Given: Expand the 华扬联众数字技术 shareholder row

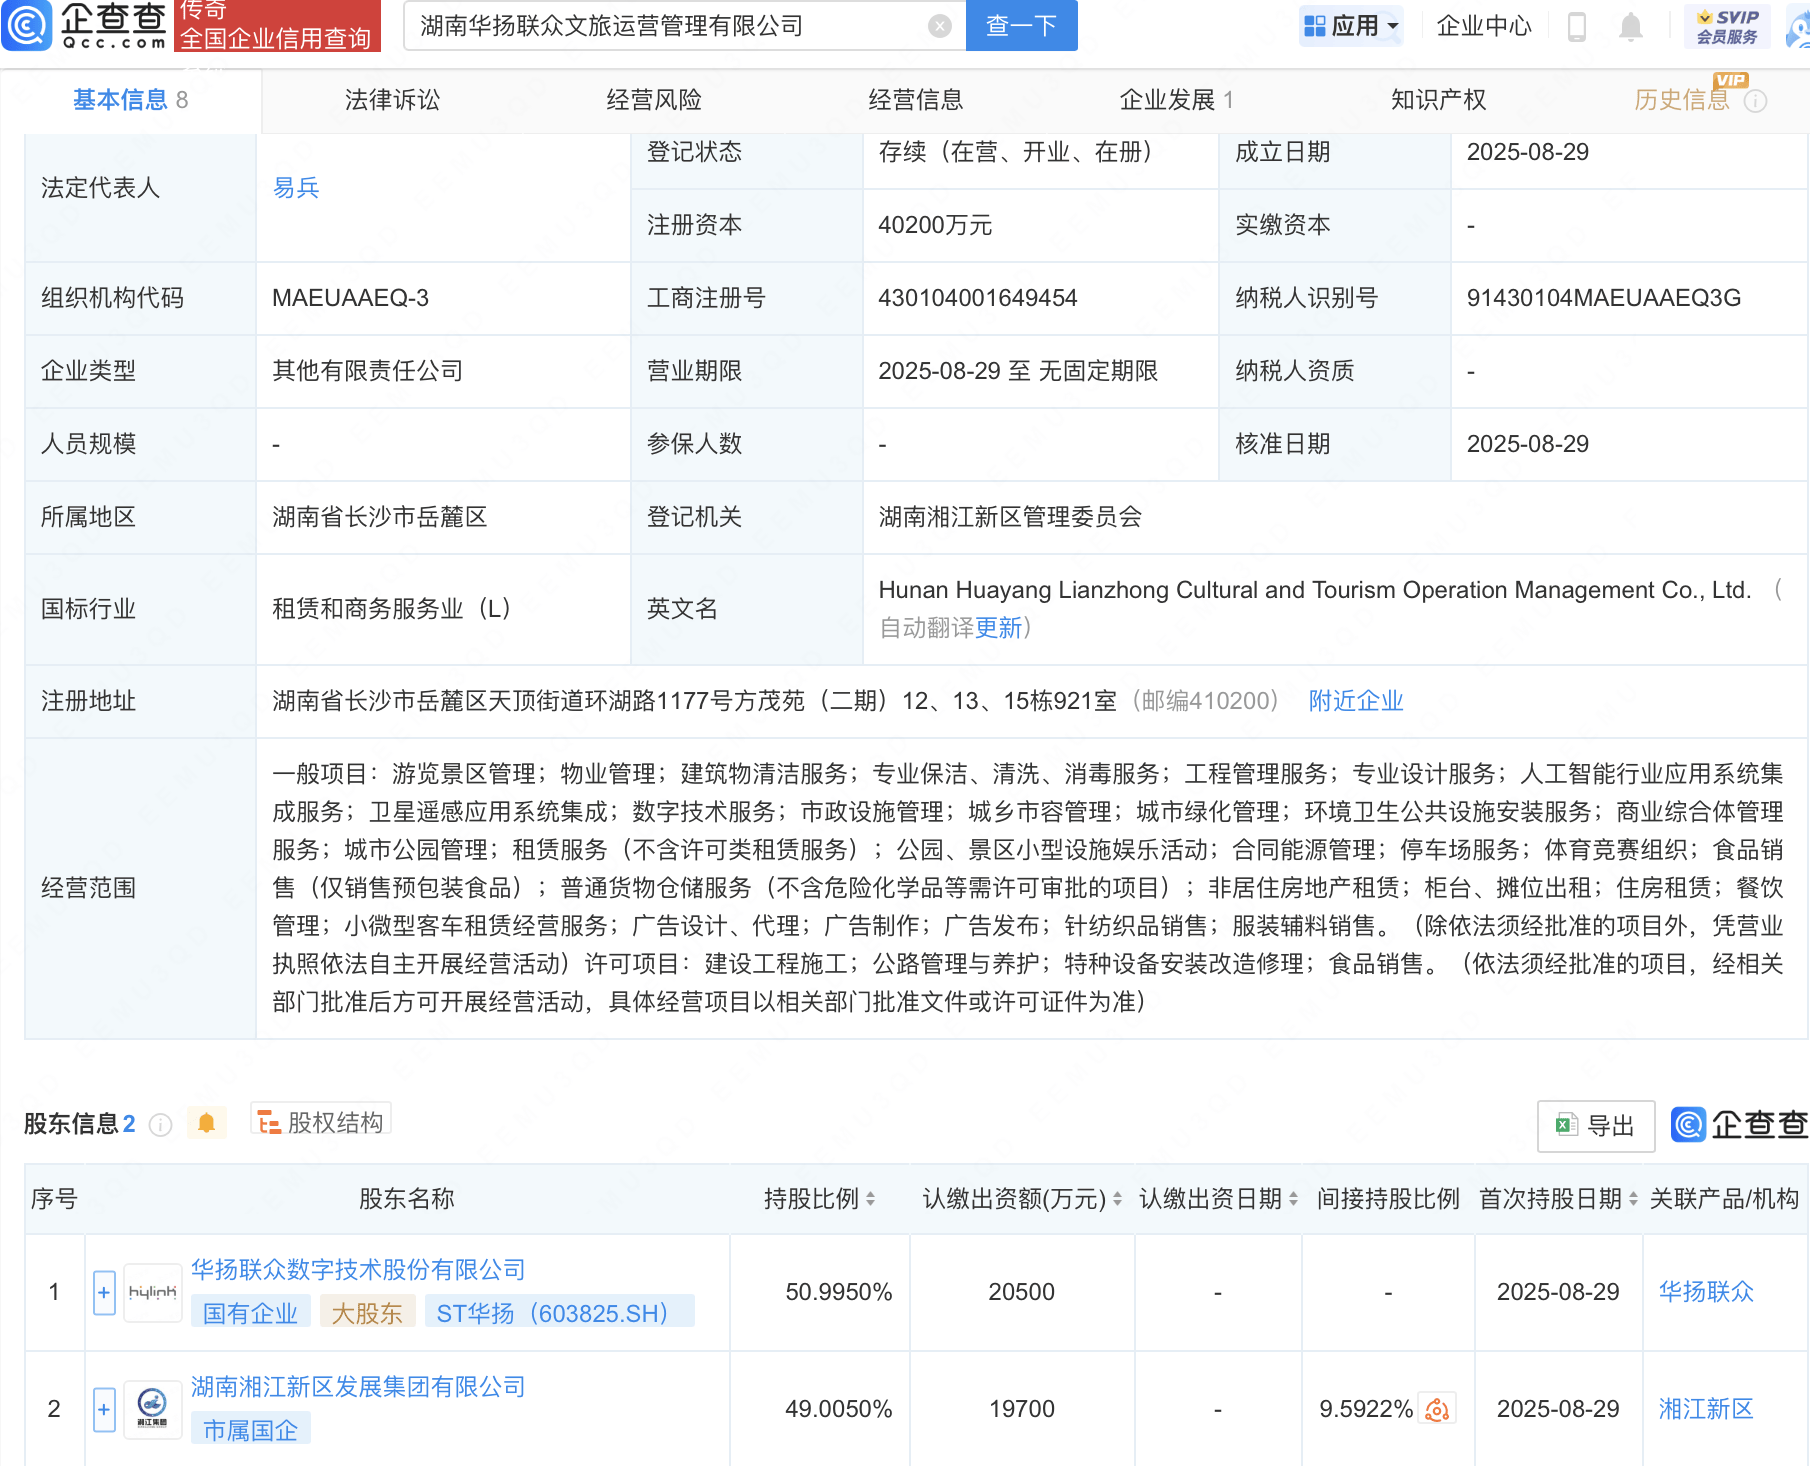Looking at the screenshot, I should click(104, 1292).
